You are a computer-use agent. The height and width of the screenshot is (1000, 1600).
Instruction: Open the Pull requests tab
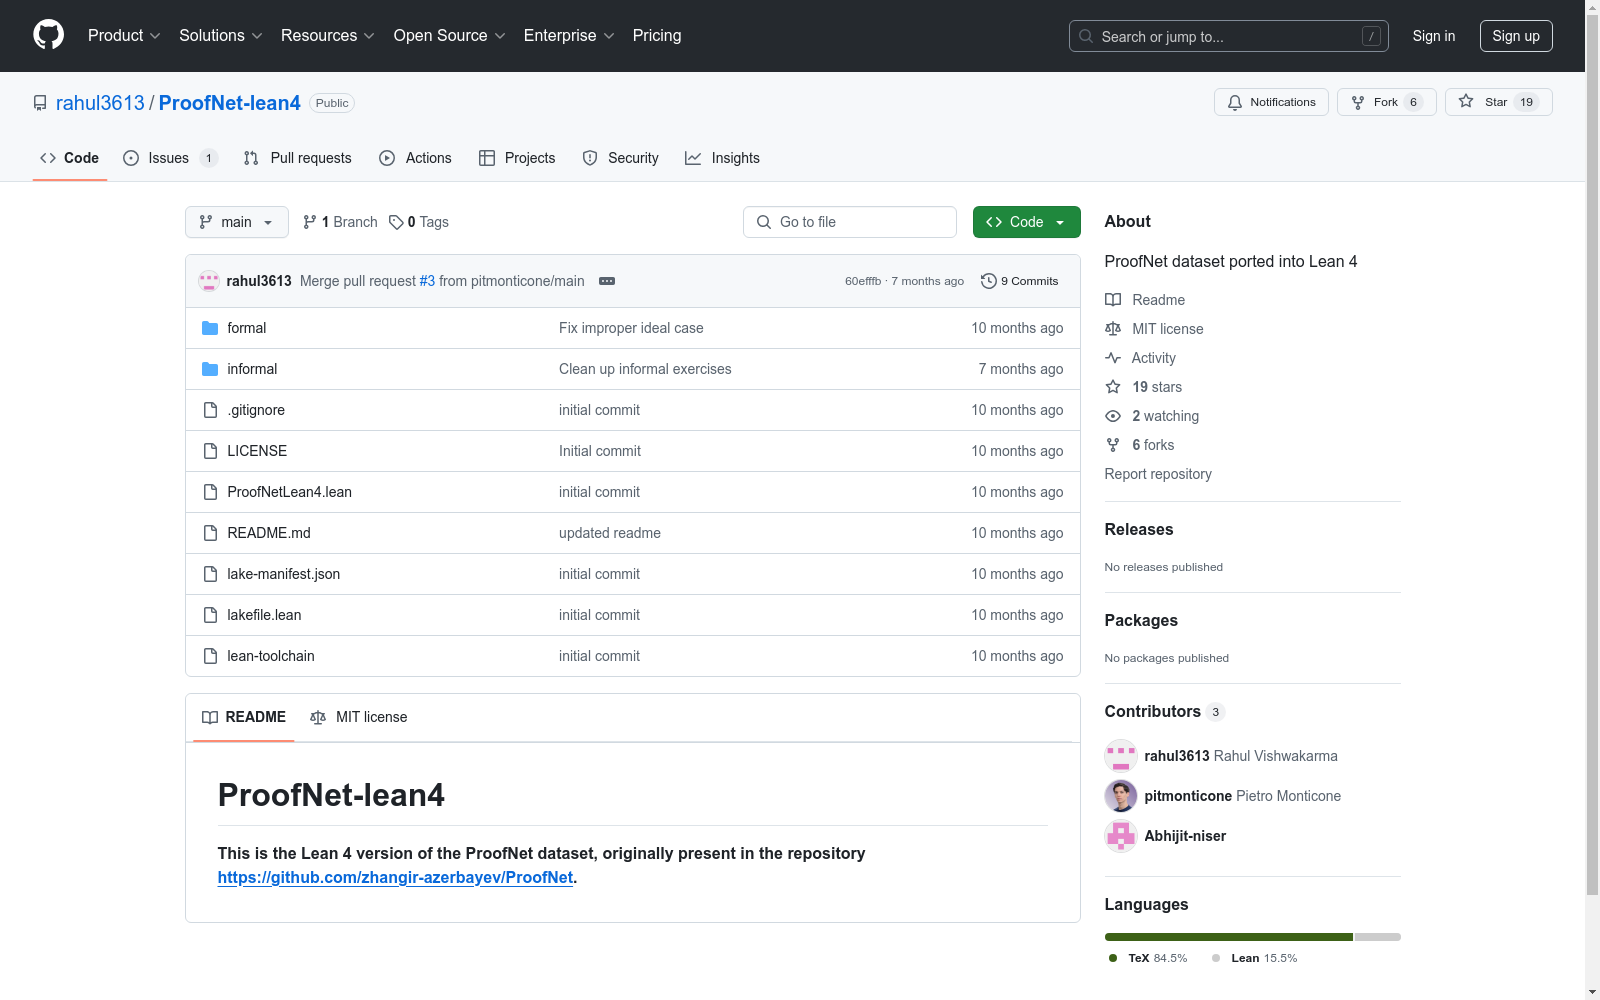(x=298, y=158)
